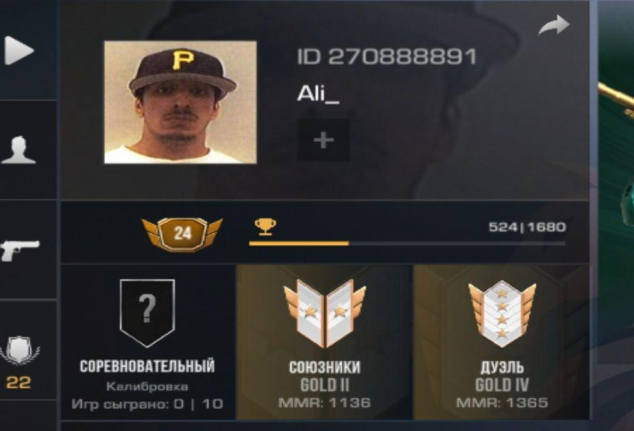The image size is (634, 431).
Task: Select the Дуэль mode label
Action: 502,367
